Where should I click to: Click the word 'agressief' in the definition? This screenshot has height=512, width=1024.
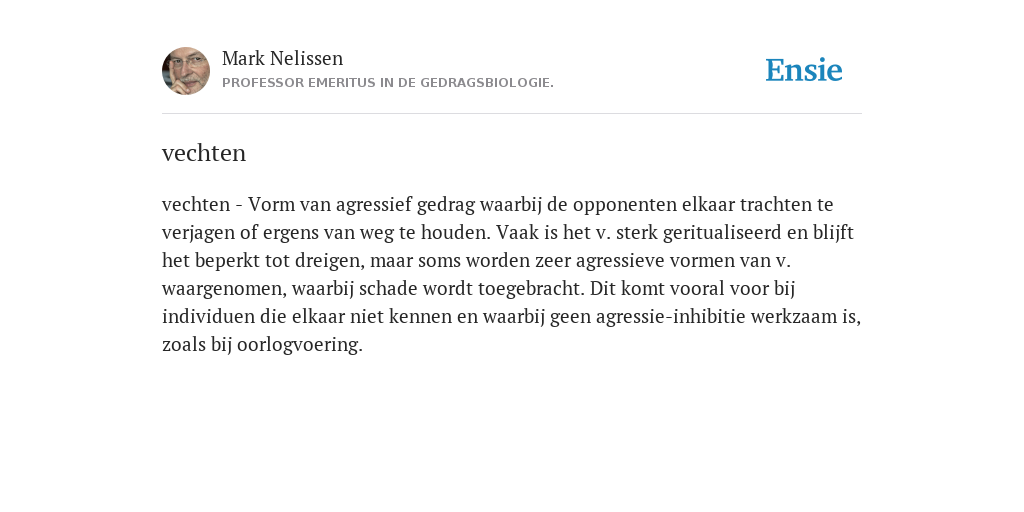click(x=374, y=205)
